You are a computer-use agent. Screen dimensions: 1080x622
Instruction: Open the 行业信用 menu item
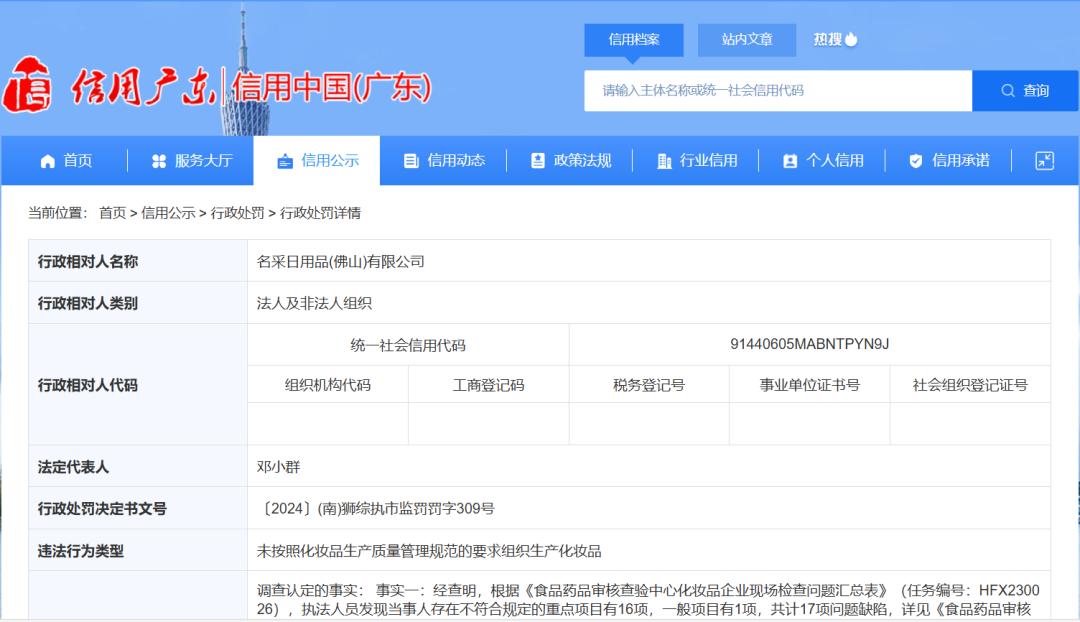tap(696, 161)
